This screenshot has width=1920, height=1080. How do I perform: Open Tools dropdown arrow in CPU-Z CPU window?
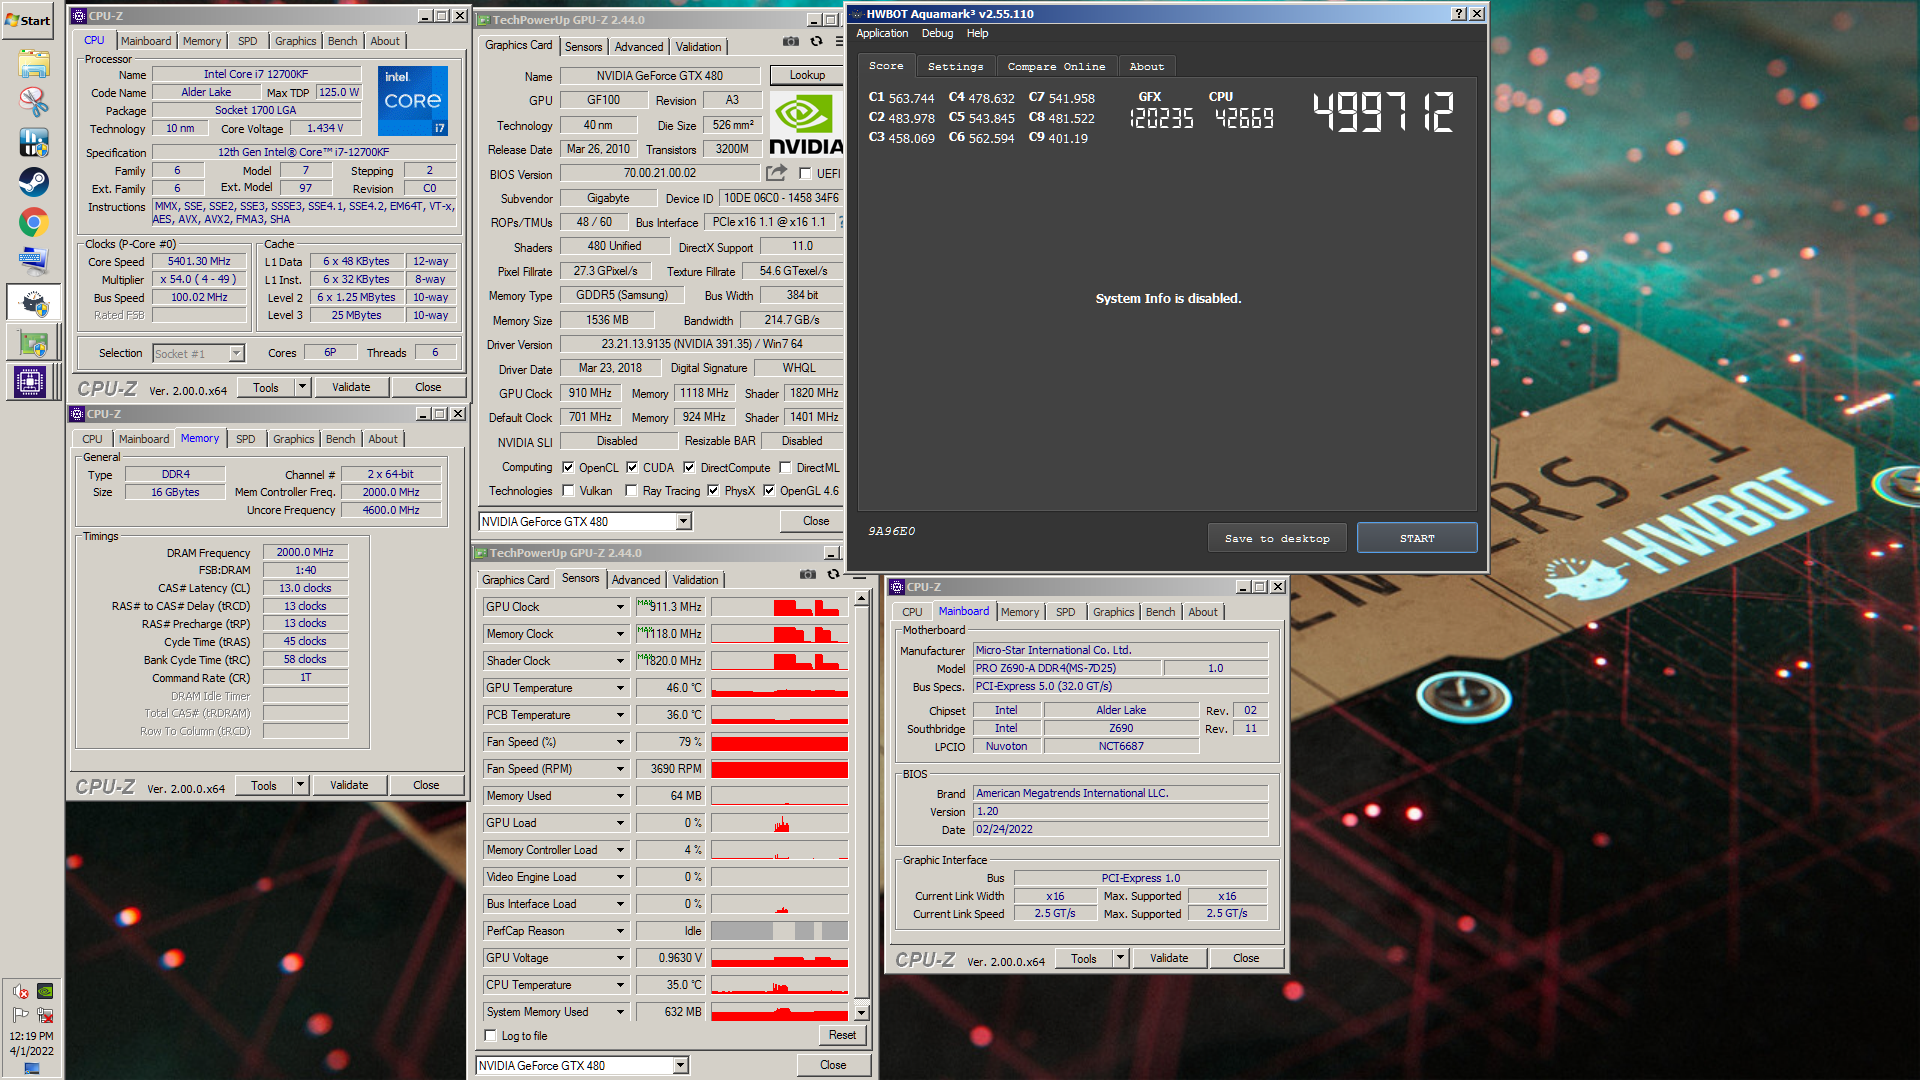(302, 387)
